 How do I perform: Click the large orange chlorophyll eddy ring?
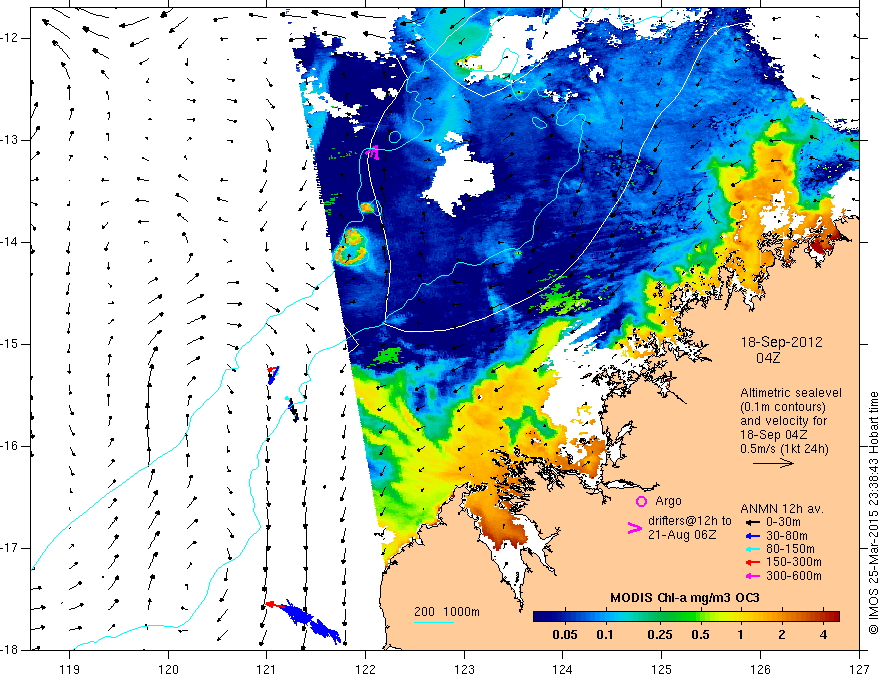[x=351, y=248]
